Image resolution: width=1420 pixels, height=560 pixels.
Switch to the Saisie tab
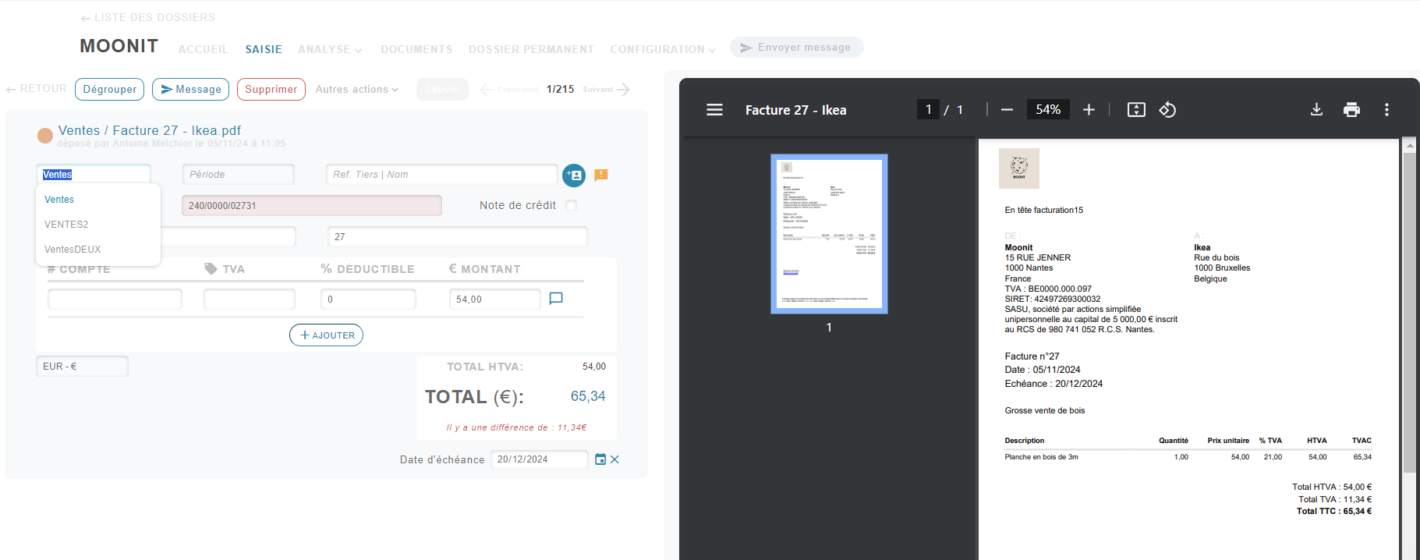(x=264, y=49)
